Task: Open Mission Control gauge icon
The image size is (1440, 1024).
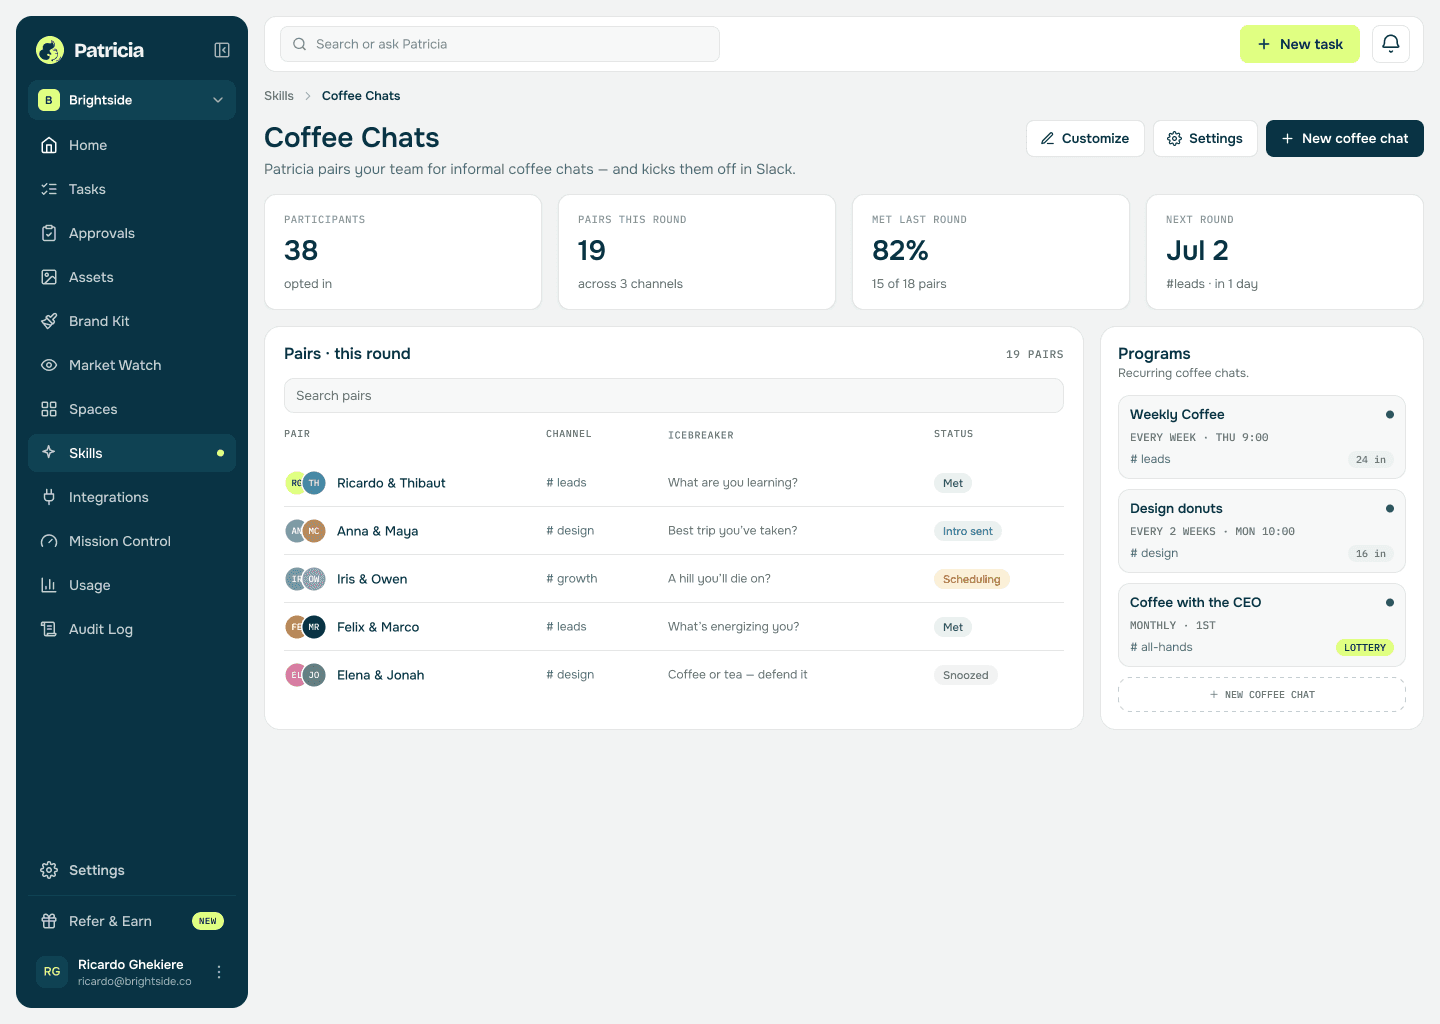Action: 49,541
